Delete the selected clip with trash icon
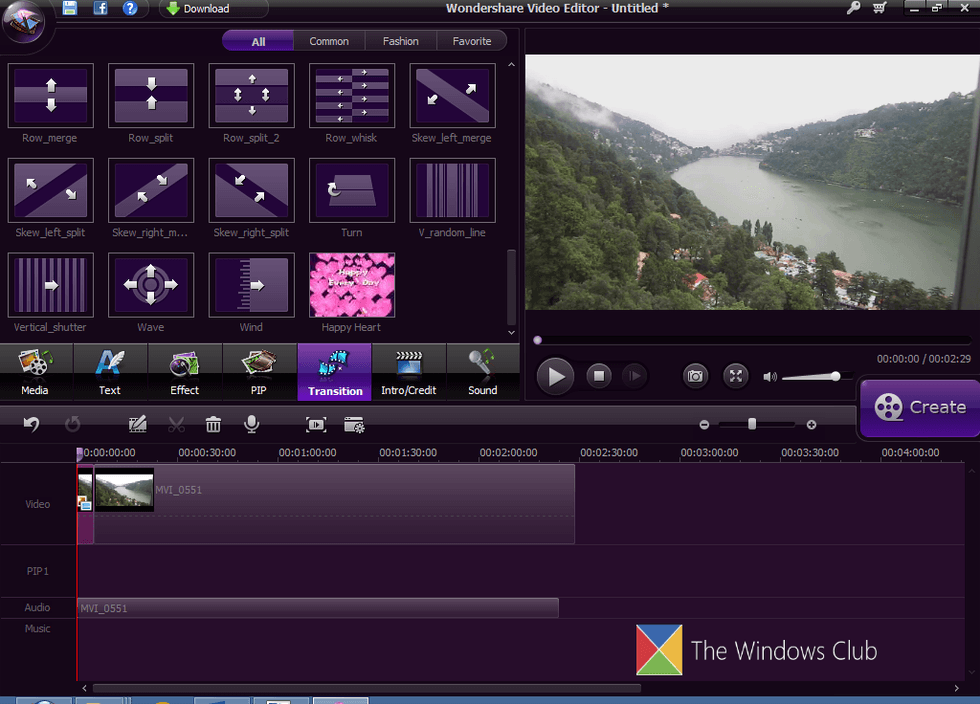Image resolution: width=980 pixels, height=704 pixels. [213, 425]
